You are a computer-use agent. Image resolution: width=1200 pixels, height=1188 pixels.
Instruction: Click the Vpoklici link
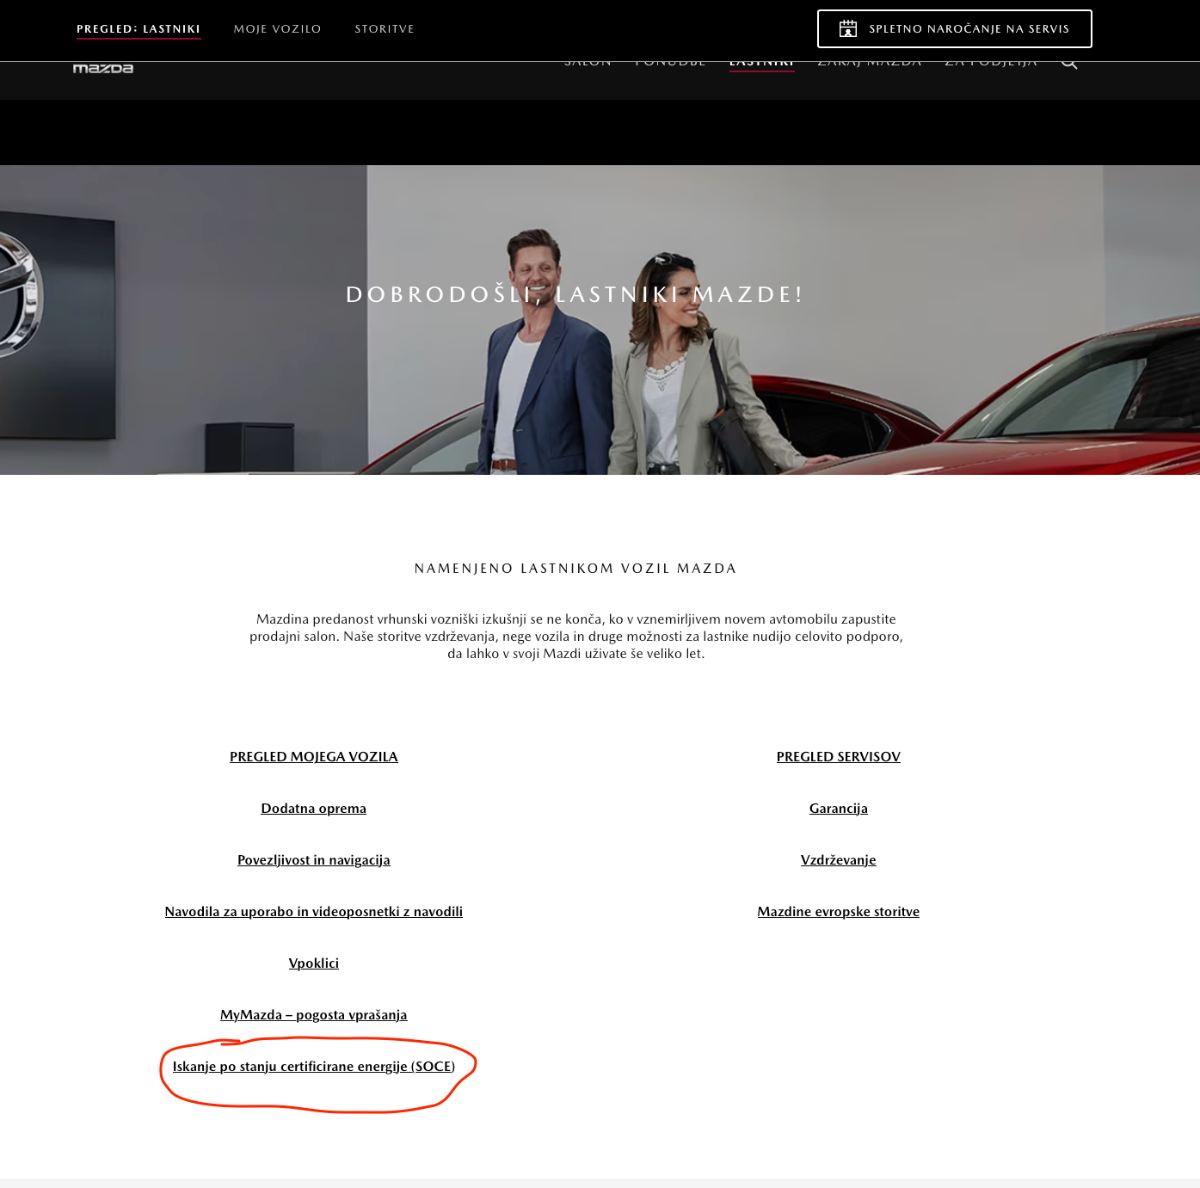[x=314, y=963]
